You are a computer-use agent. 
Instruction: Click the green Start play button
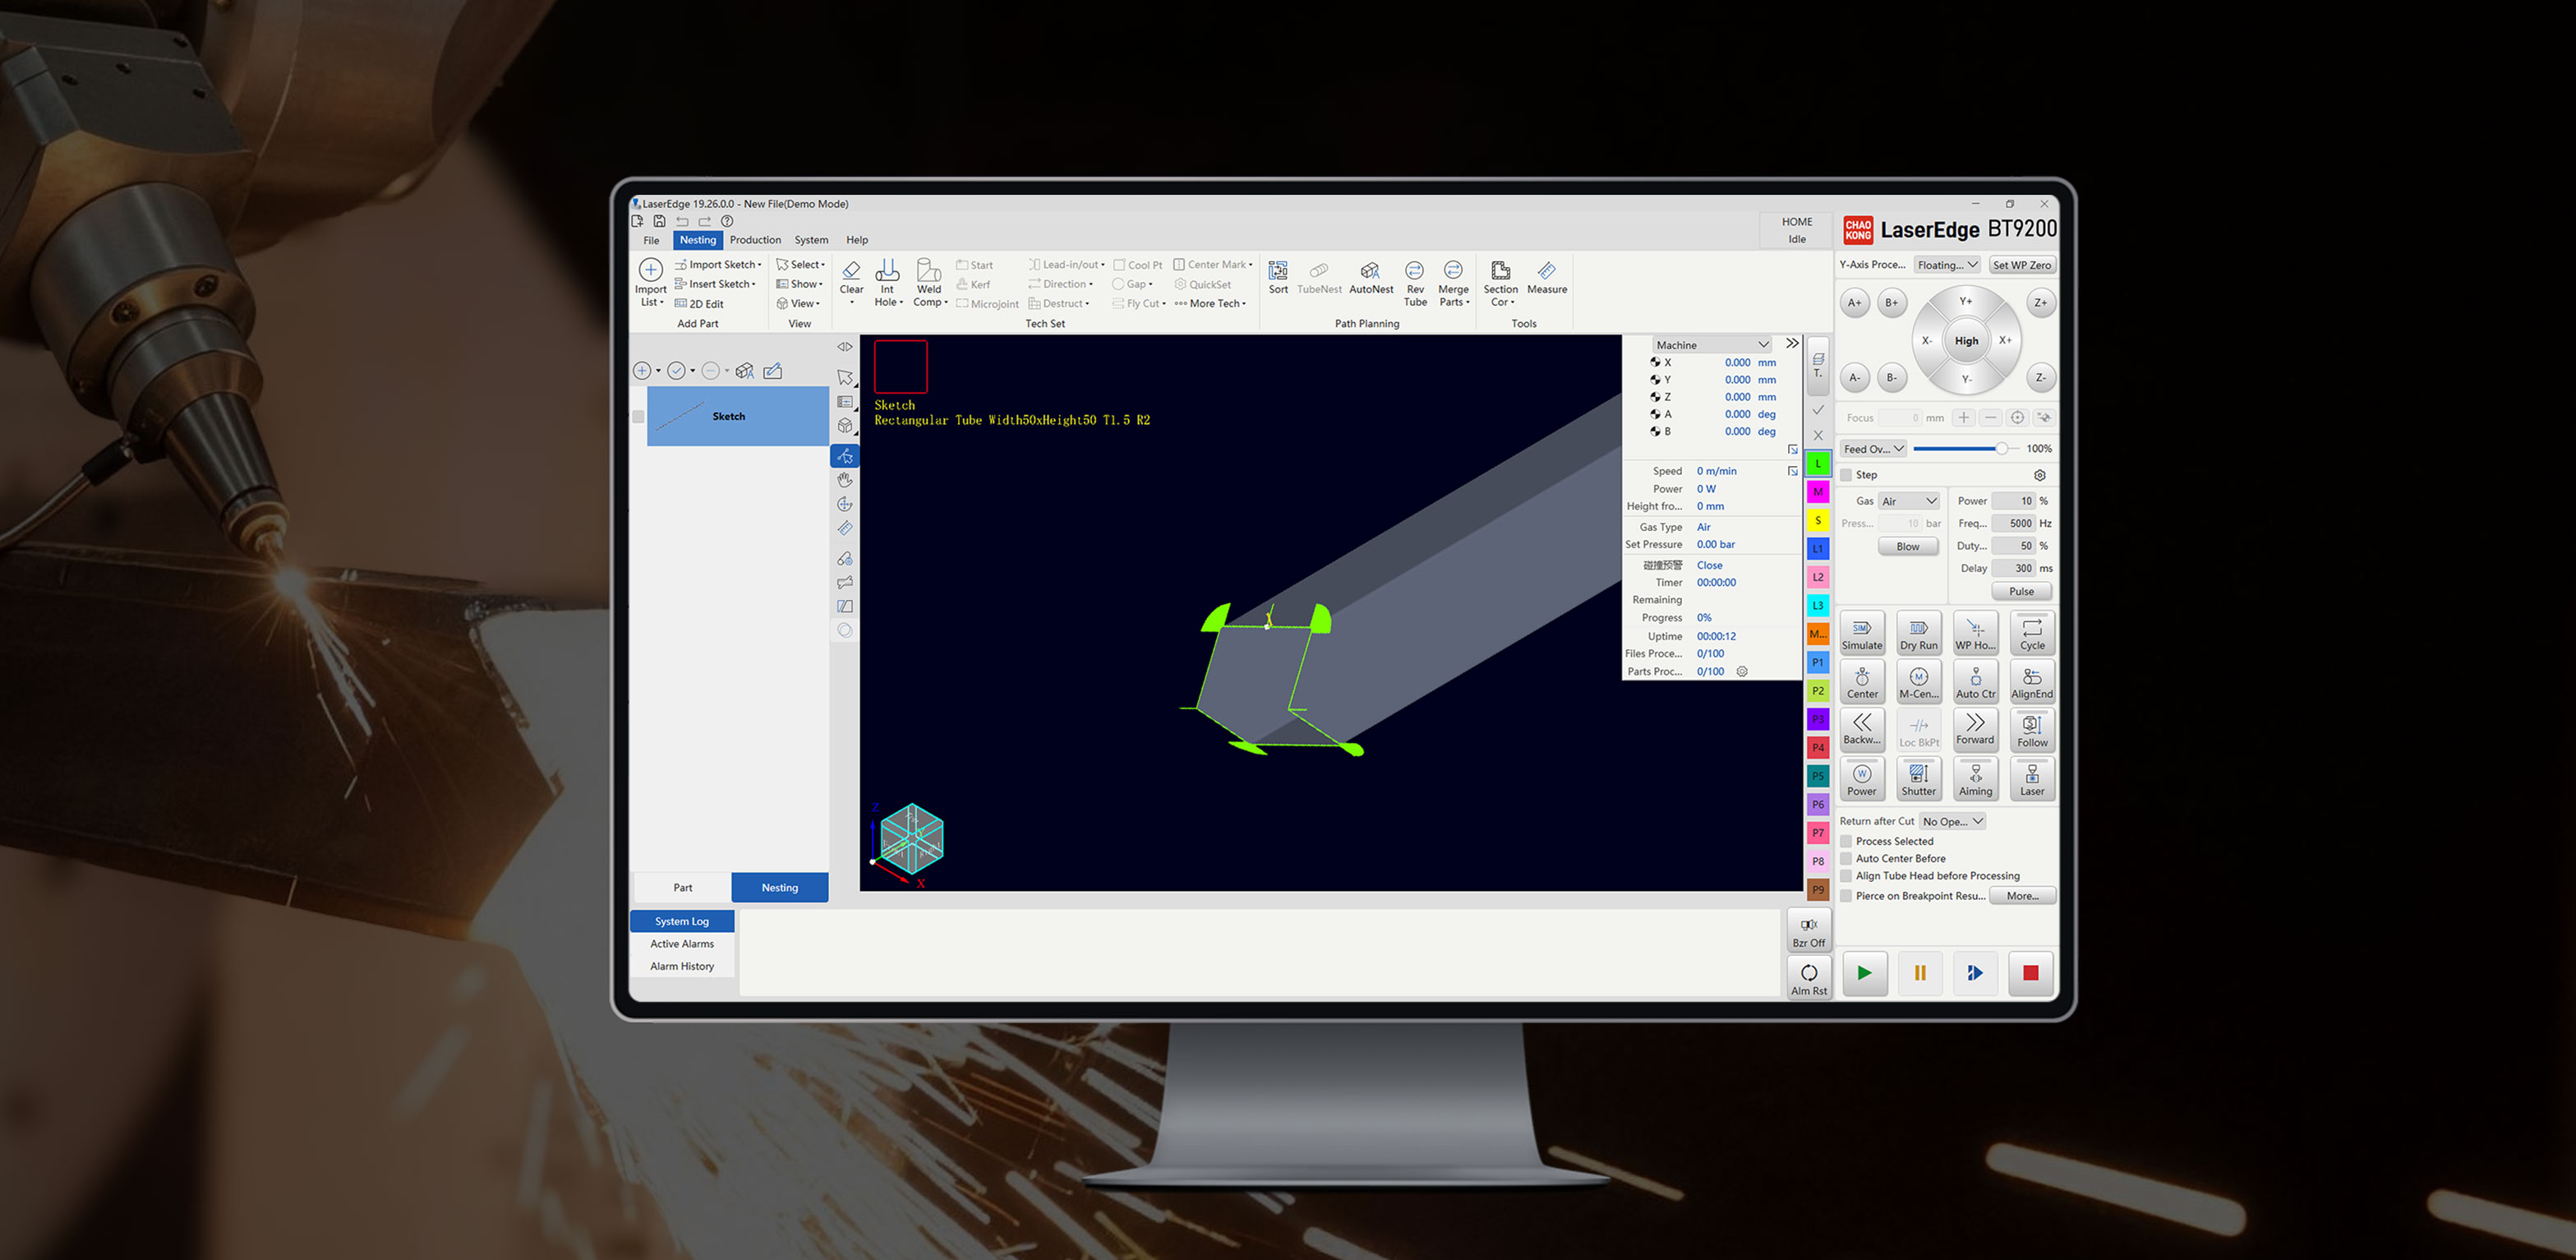tap(1864, 973)
